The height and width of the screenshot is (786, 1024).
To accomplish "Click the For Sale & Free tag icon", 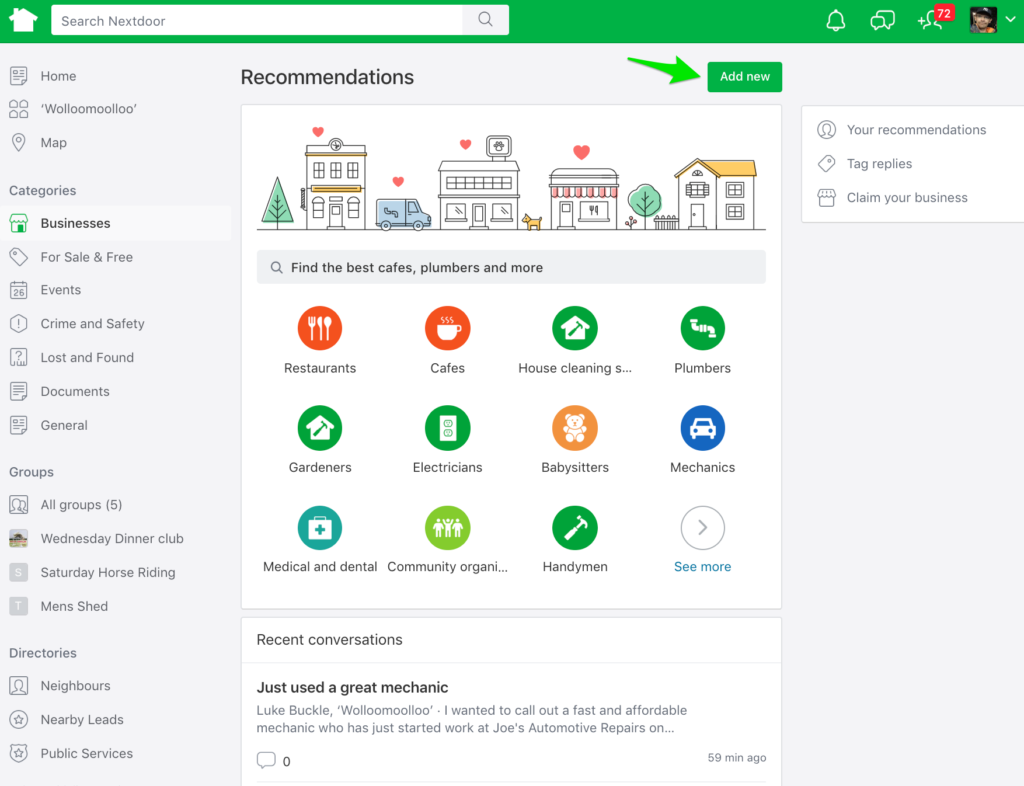I will [x=19, y=257].
